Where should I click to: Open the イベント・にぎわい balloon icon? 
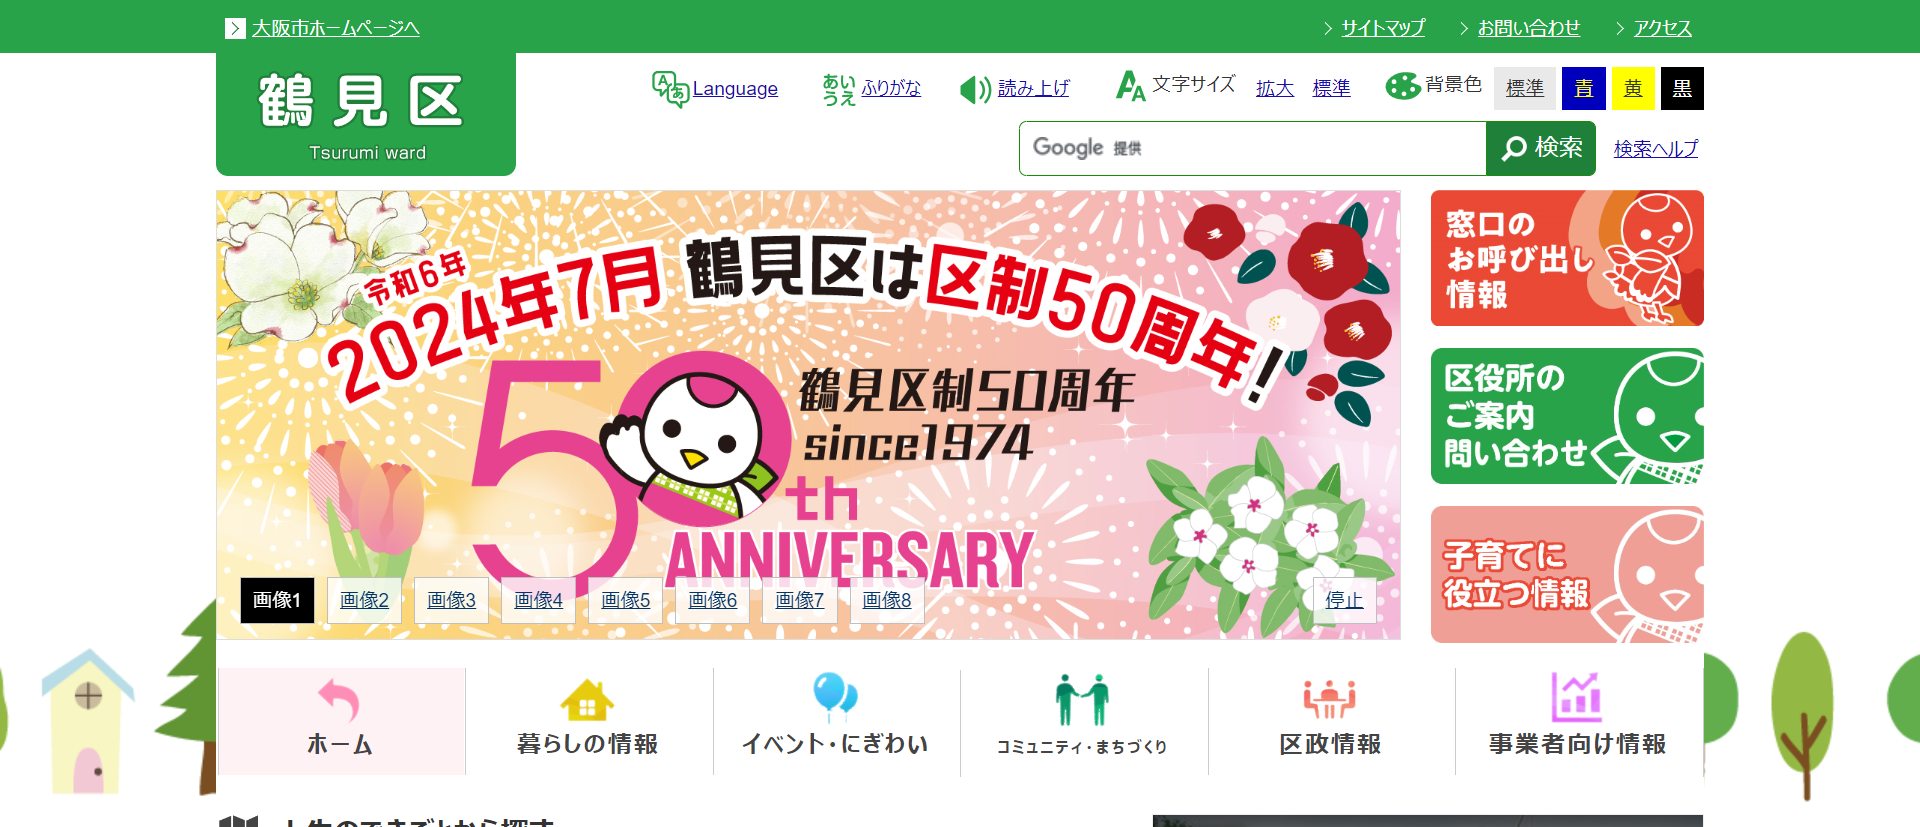[835, 697]
